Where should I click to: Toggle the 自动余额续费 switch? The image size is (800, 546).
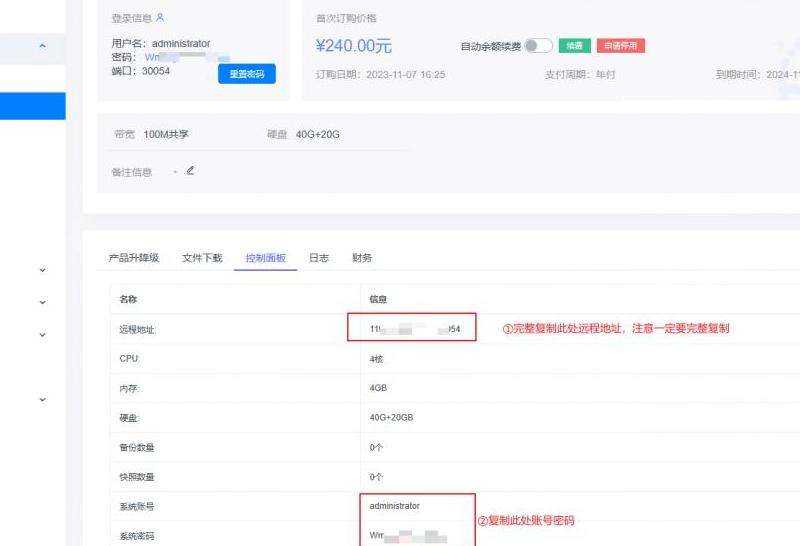(538, 46)
